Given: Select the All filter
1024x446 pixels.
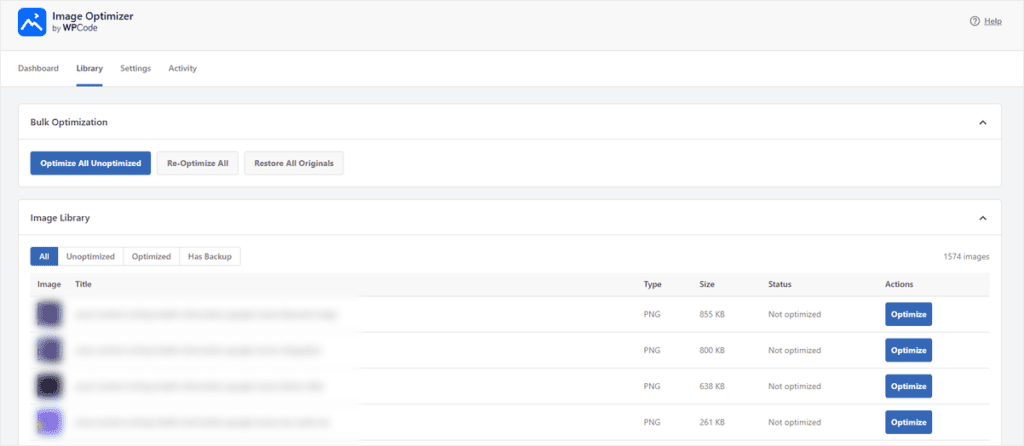Looking at the screenshot, I should [x=44, y=257].
